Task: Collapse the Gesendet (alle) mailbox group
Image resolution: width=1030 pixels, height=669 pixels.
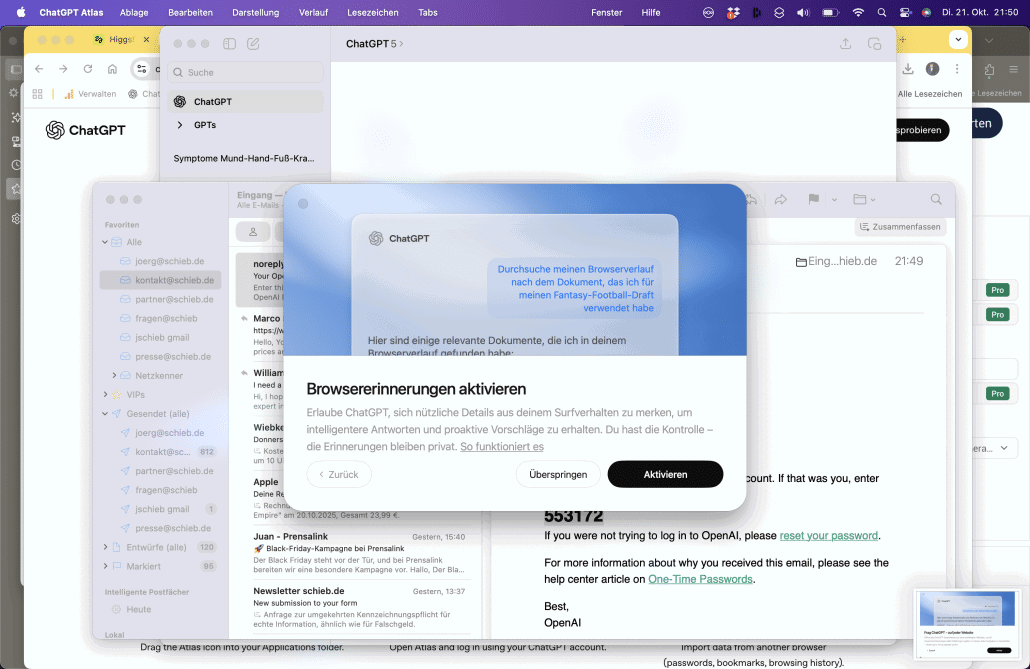Action: pos(105,414)
